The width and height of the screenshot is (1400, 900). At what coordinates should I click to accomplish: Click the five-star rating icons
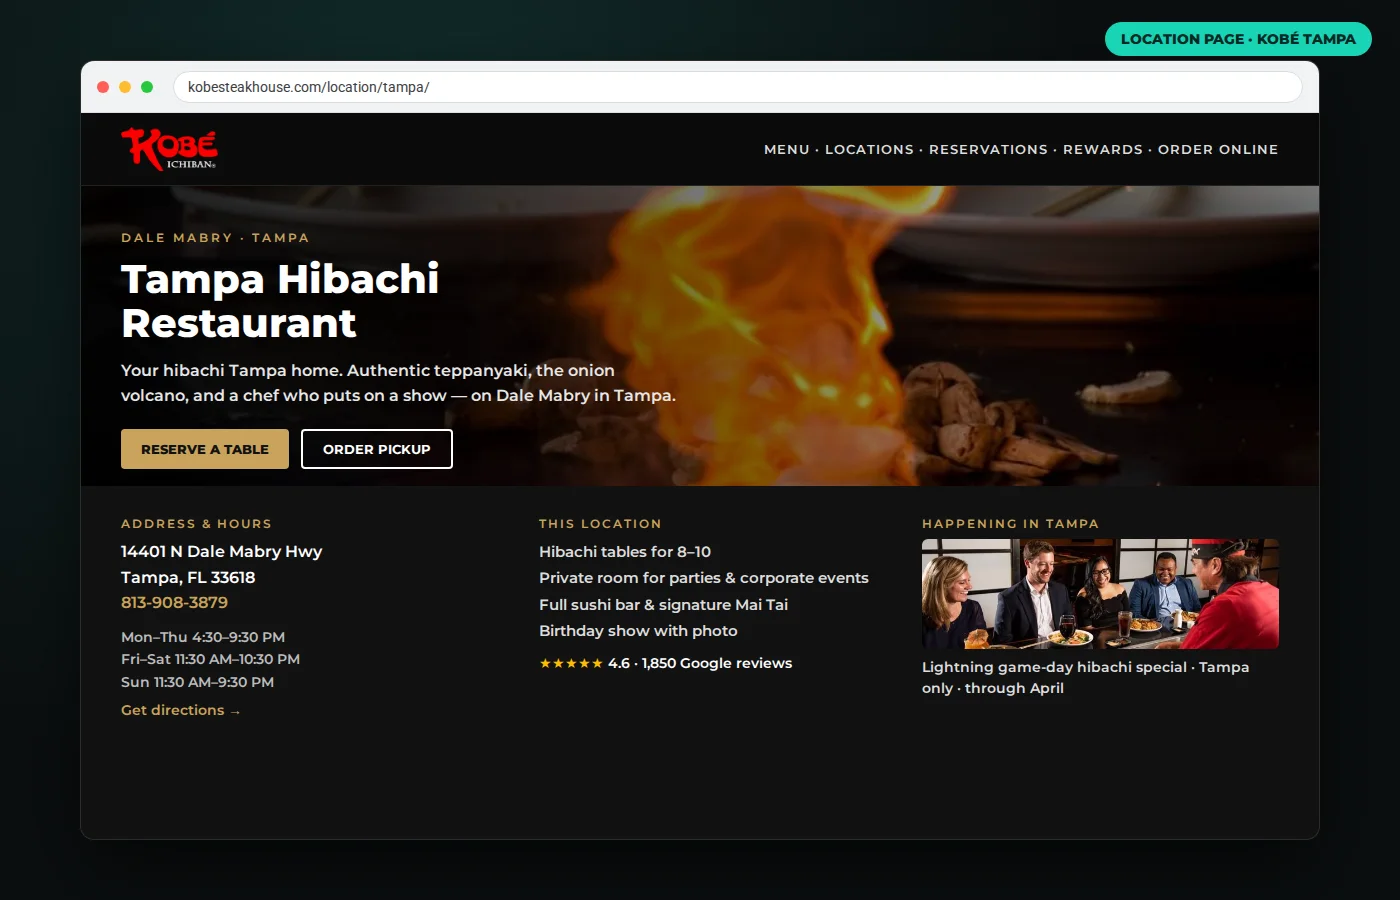[571, 663]
